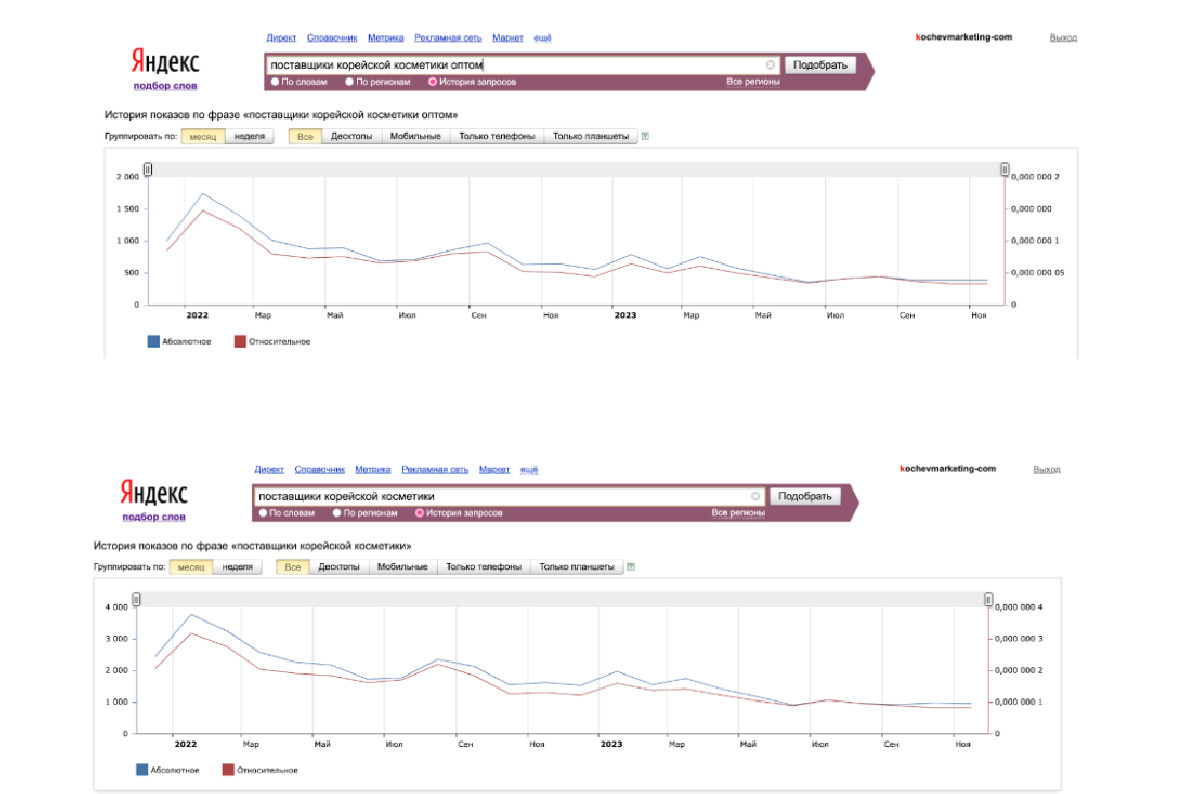Click the blue 'Абсолютное' legend square under the 2 000-scale chart

(x=154, y=342)
